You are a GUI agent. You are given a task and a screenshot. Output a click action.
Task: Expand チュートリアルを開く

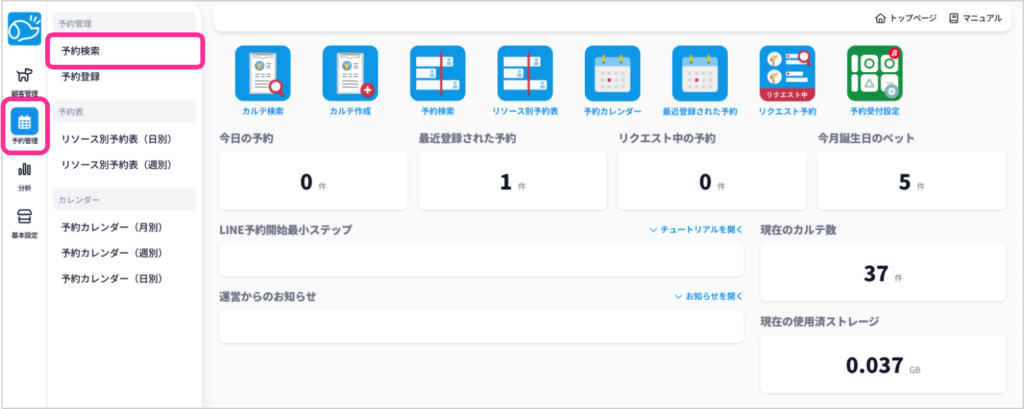[x=696, y=230]
